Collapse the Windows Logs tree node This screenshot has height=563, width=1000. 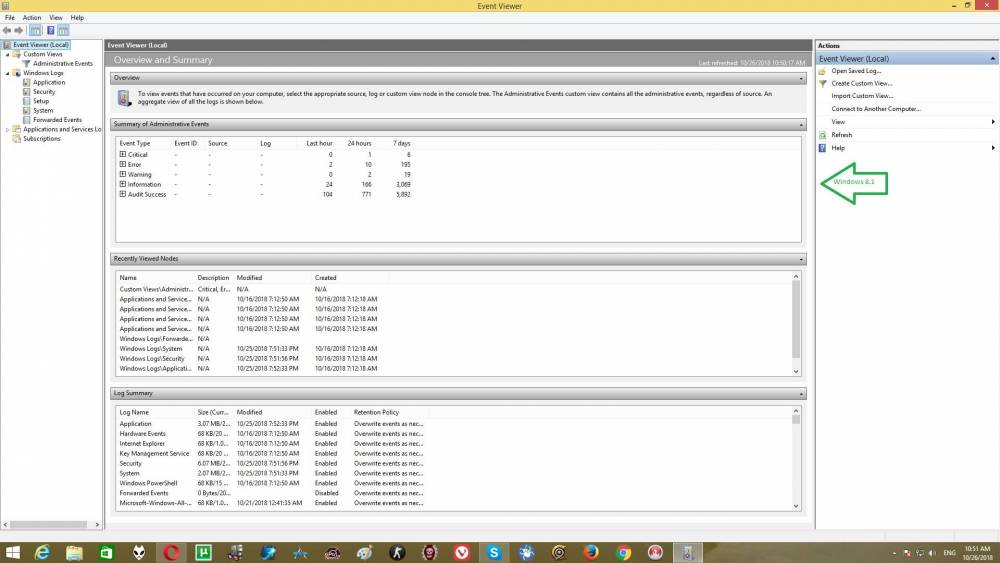click(8, 73)
